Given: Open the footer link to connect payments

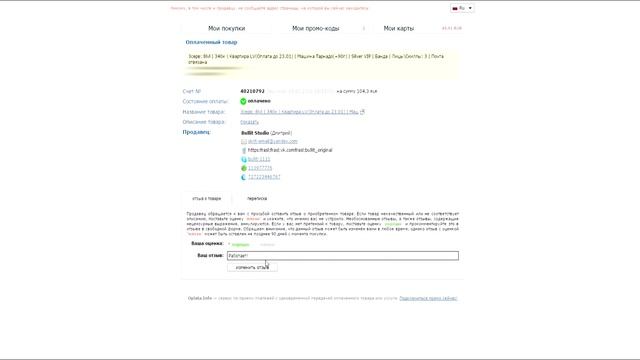Looking at the screenshot, I should click(x=428, y=298).
